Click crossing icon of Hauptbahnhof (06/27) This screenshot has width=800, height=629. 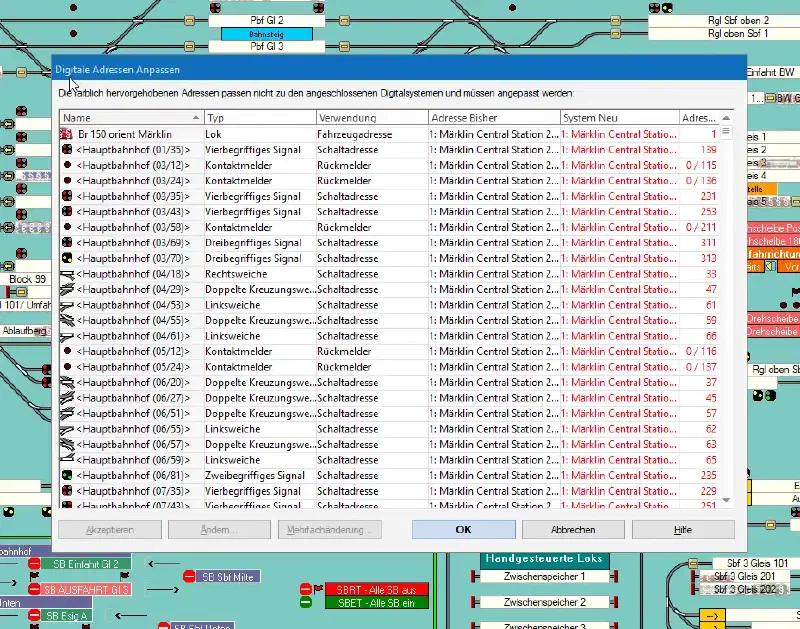coord(67,398)
